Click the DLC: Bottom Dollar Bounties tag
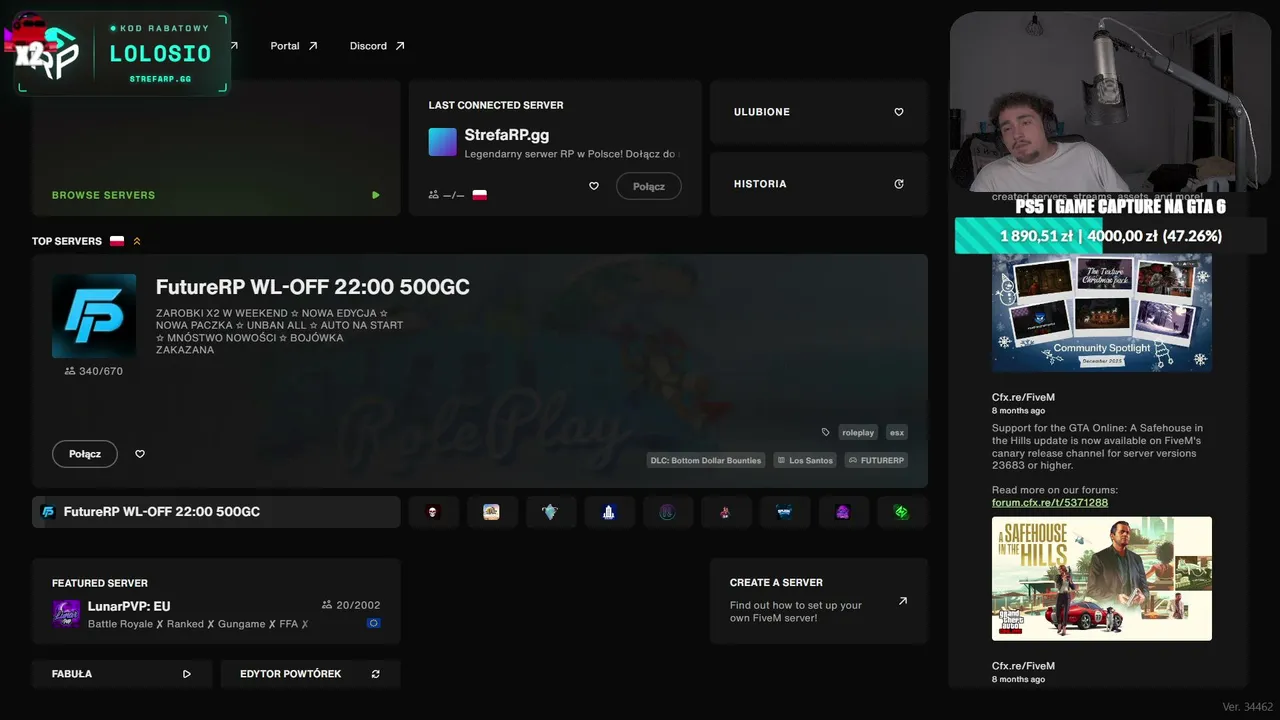This screenshot has width=1280, height=720. pyautogui.click(x=706, y=460)
